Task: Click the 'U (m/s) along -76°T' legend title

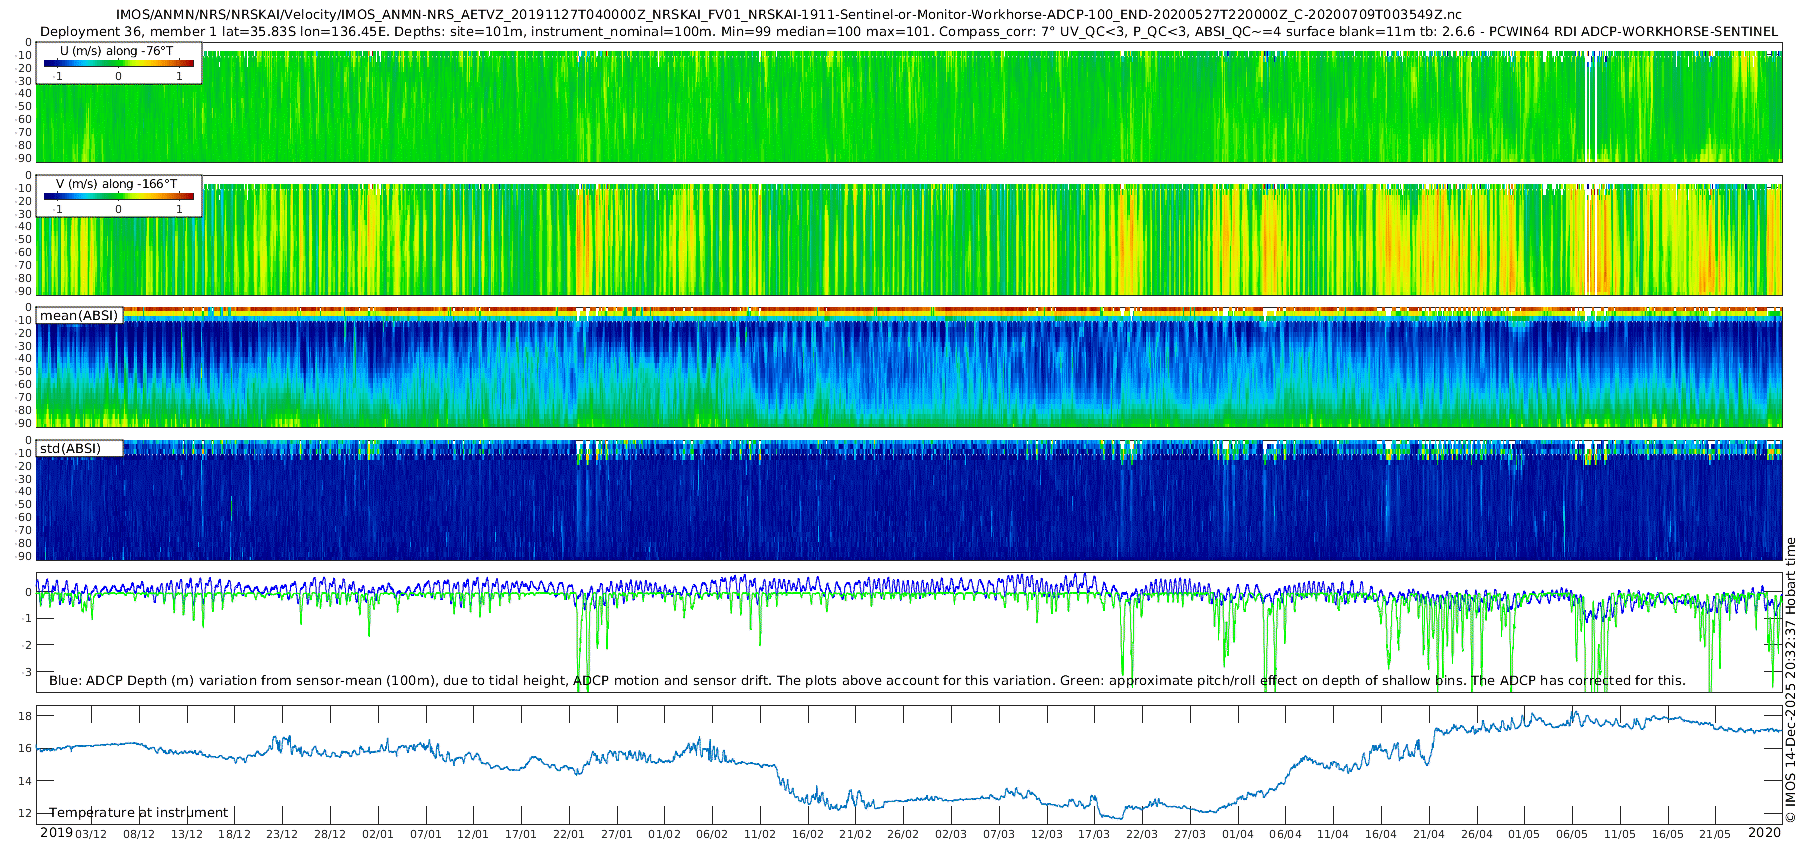Action: click(117, 51)
